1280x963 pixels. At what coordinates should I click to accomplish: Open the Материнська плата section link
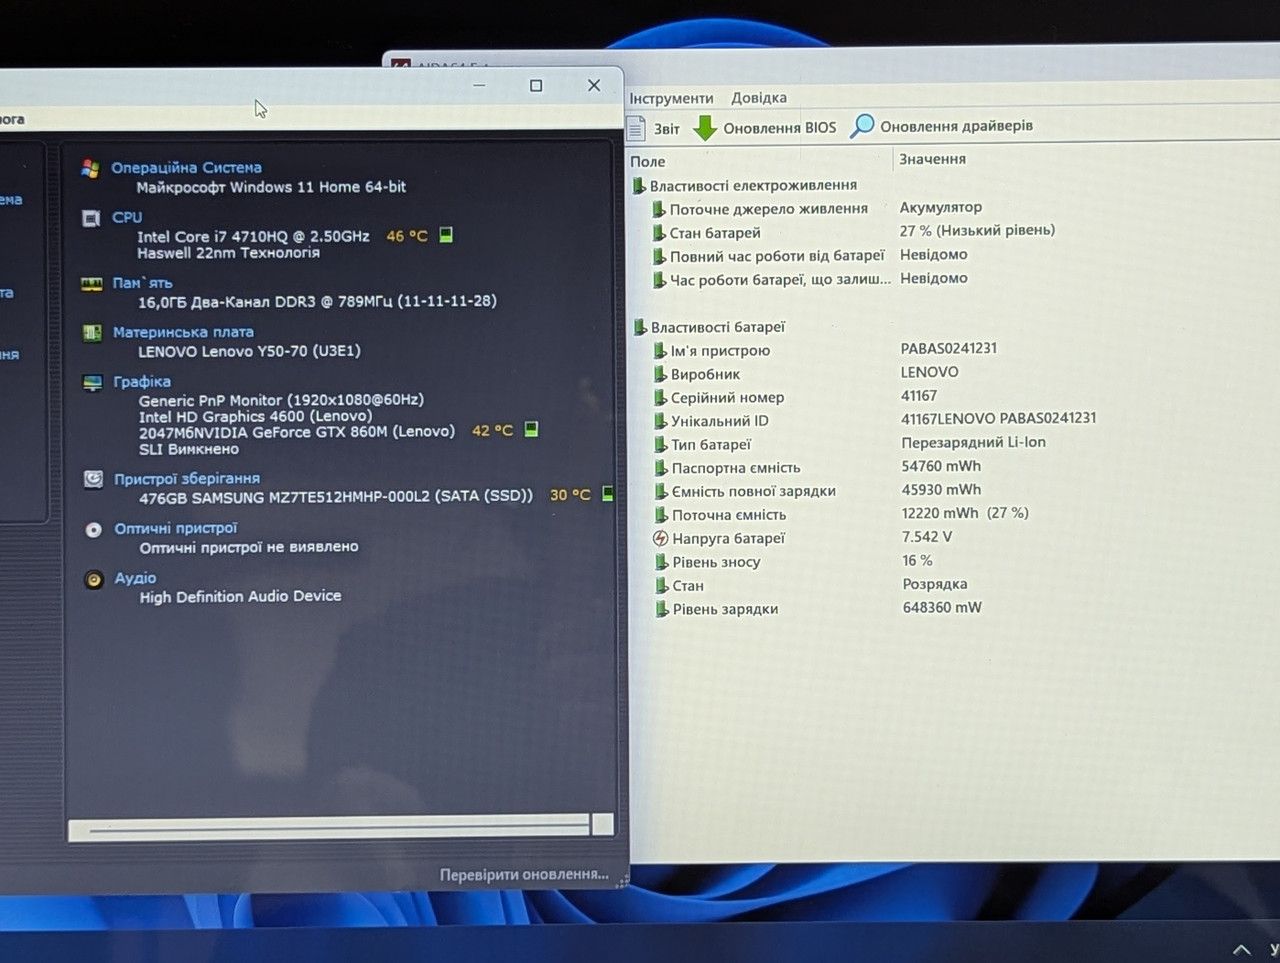point(183,332)
